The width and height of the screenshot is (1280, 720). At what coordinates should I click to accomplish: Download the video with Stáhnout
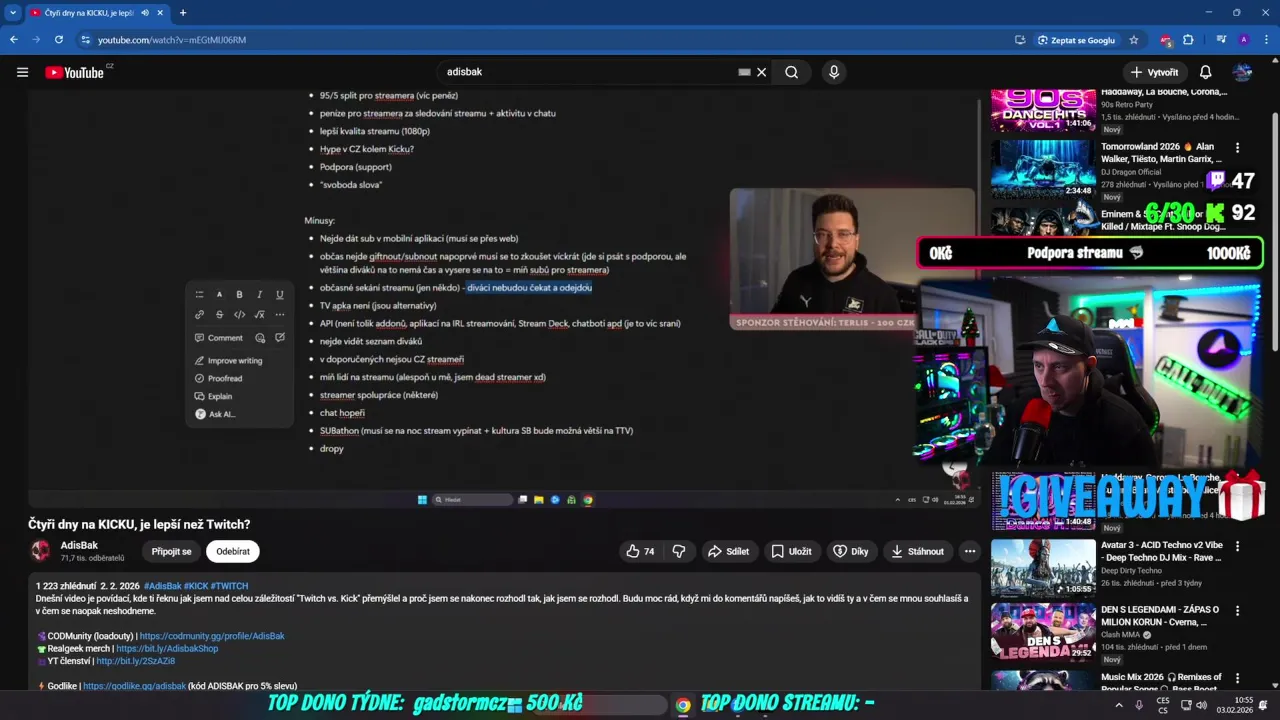click(917, 551)
